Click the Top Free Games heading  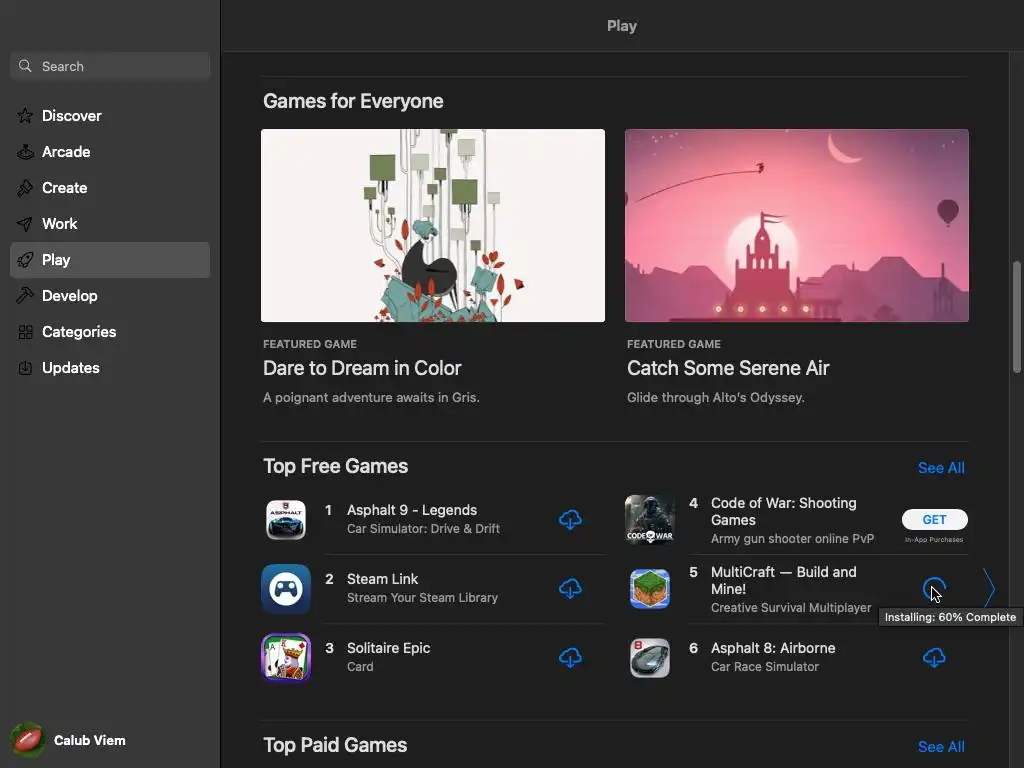[x=336, y=466]
